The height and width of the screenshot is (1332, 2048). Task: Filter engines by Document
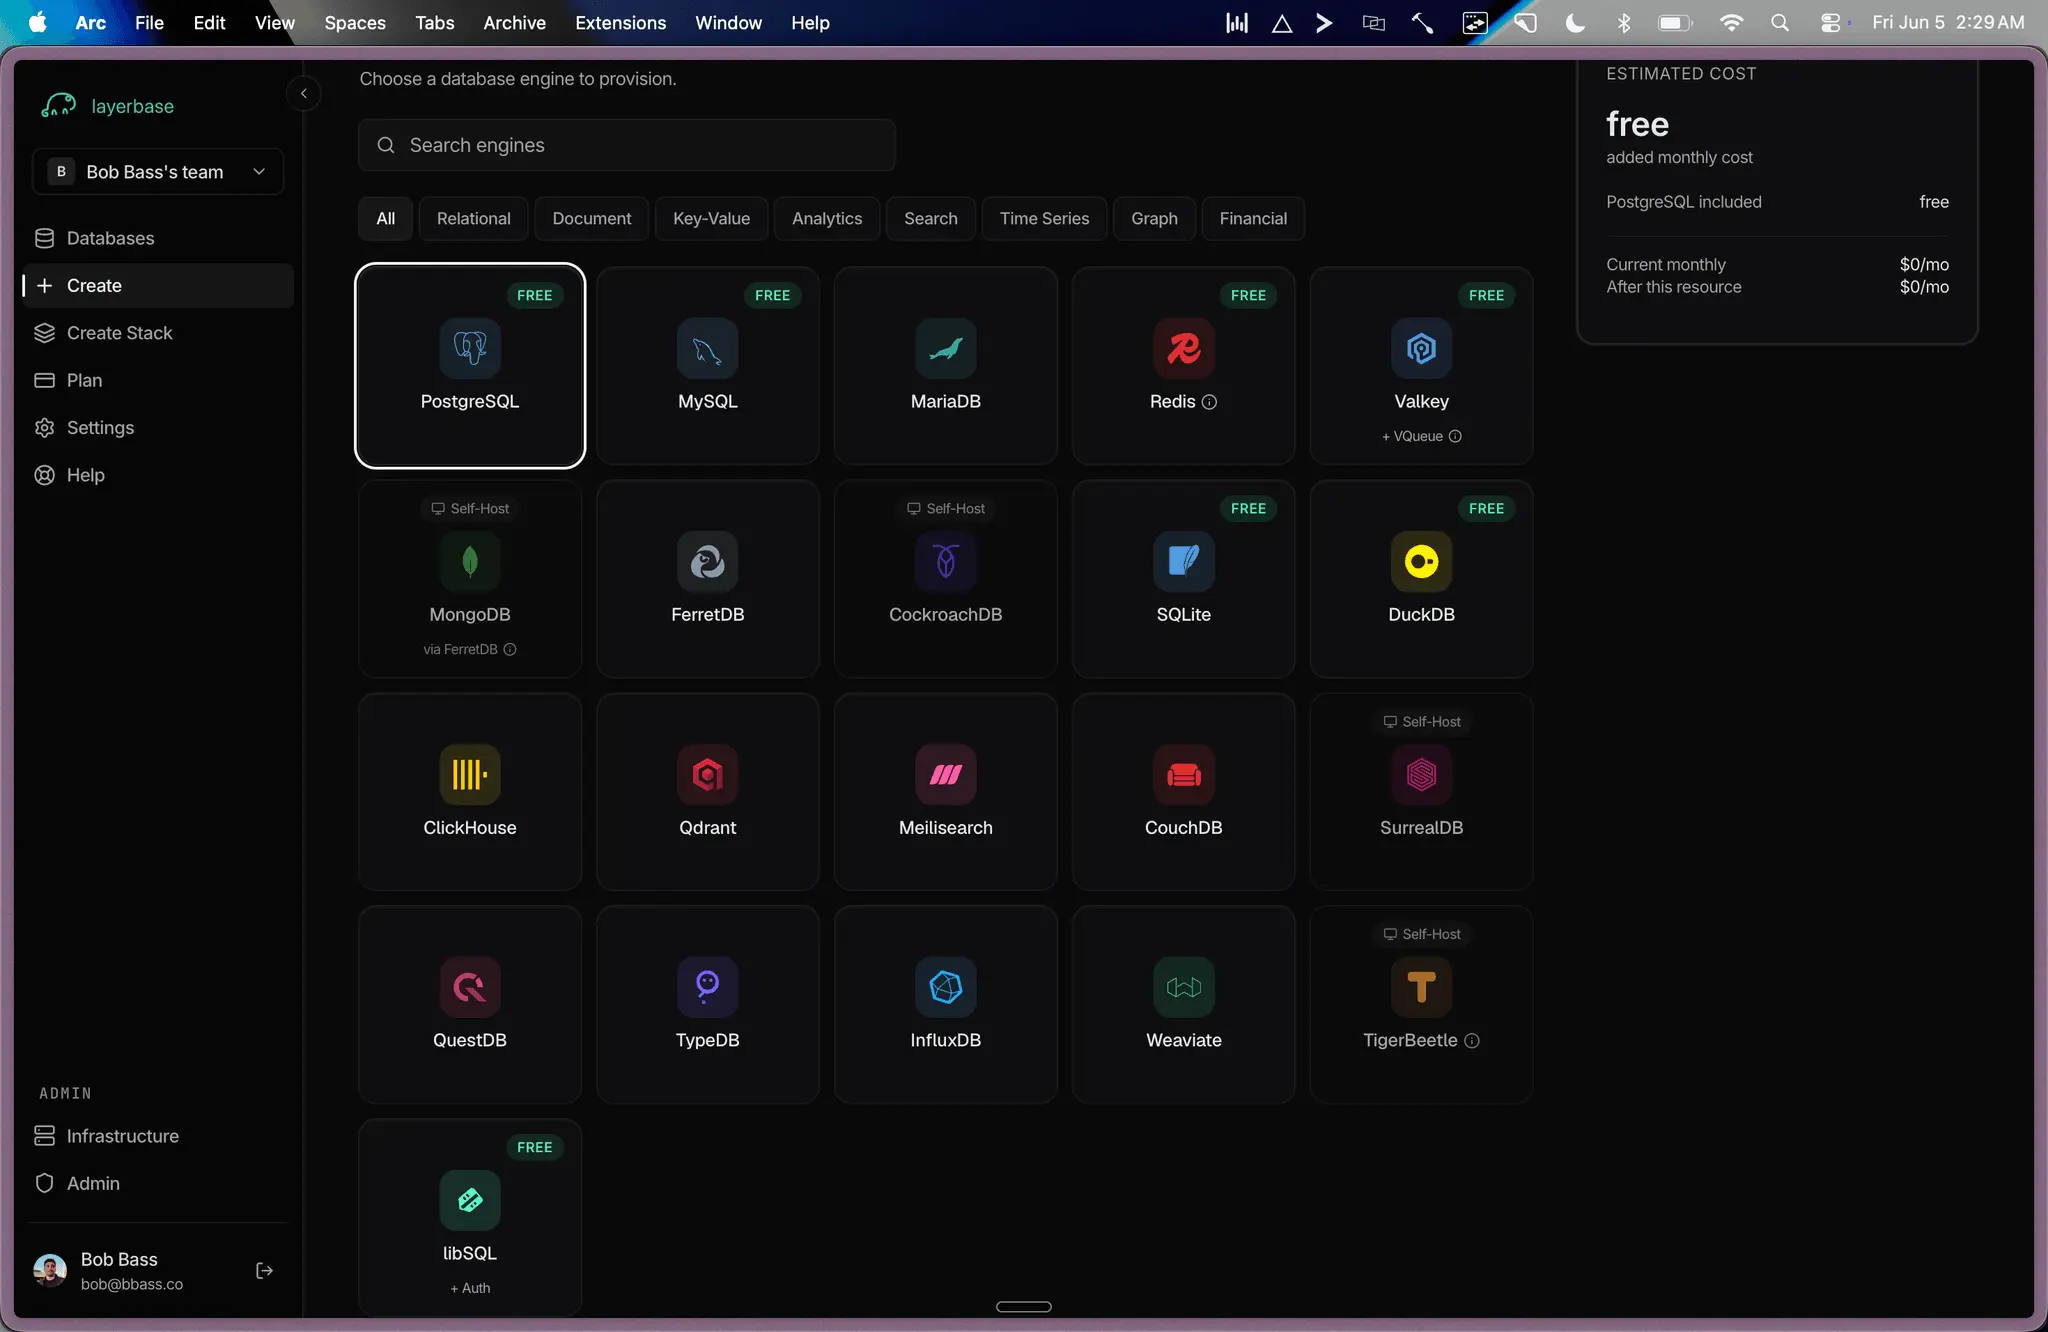pyautogui.click(x=592, y=219)
